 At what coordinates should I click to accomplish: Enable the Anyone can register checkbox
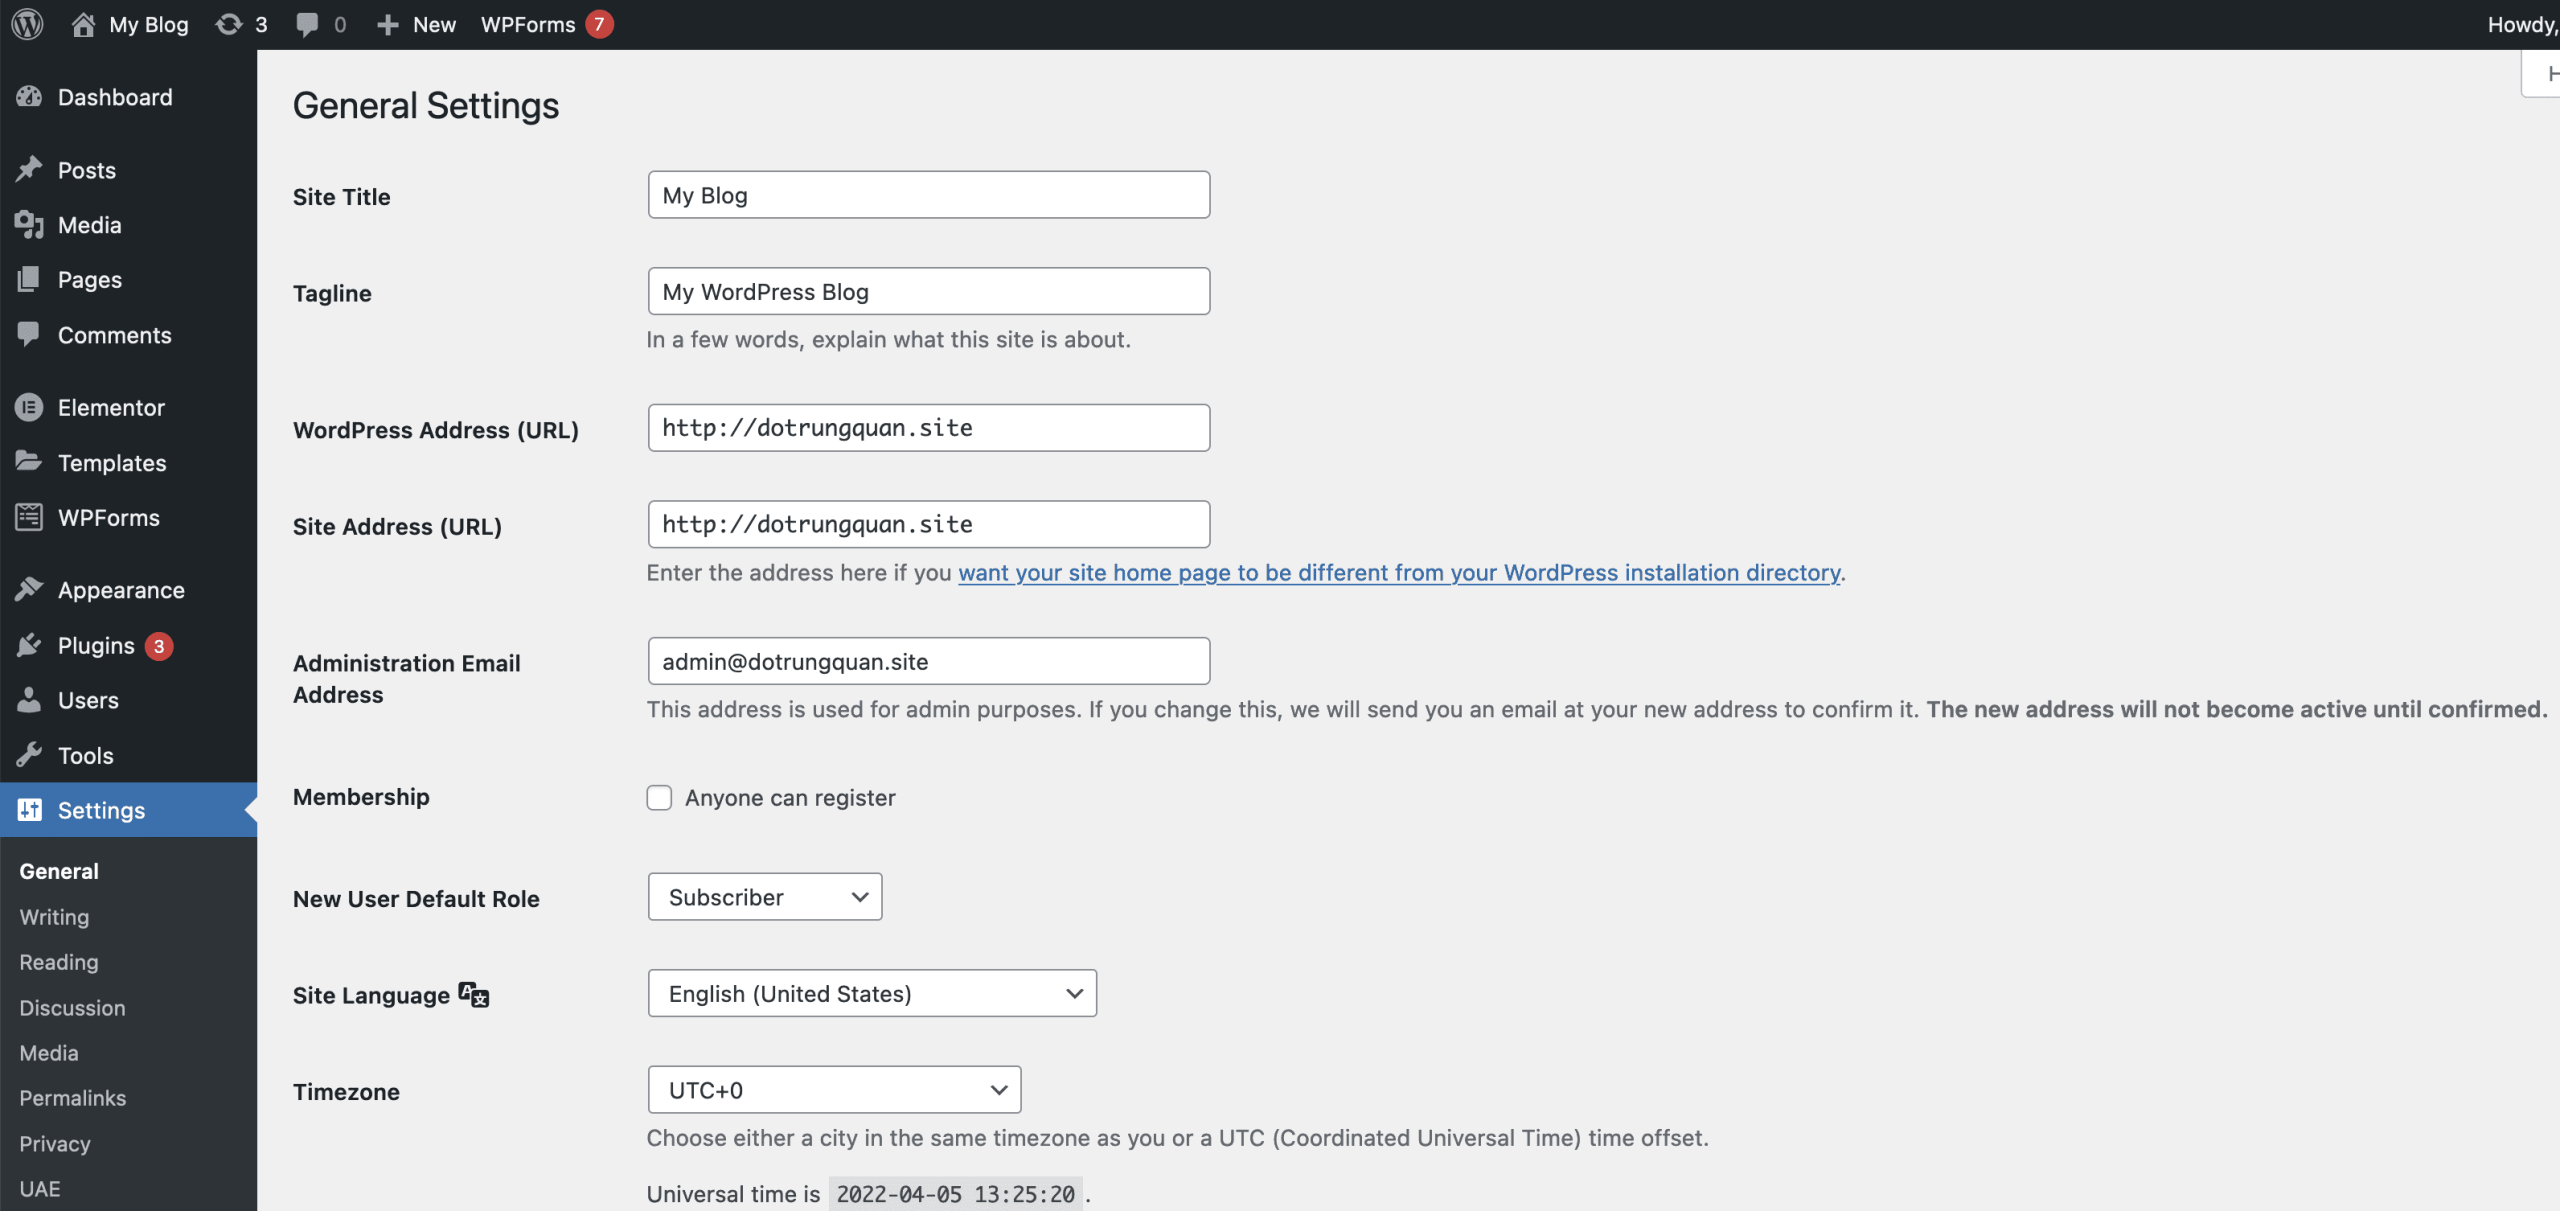[659, 797]
